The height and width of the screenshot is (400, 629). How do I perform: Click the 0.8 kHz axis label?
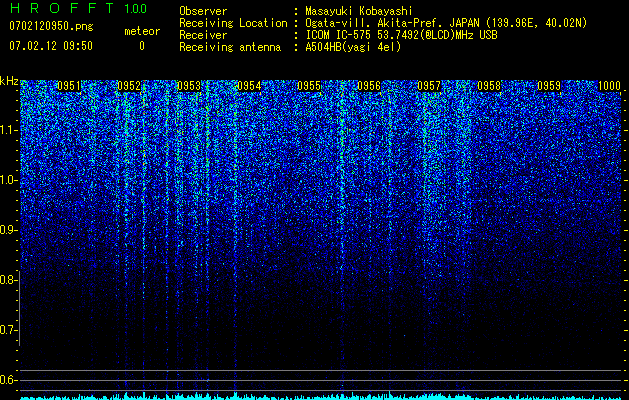point(8,280)
